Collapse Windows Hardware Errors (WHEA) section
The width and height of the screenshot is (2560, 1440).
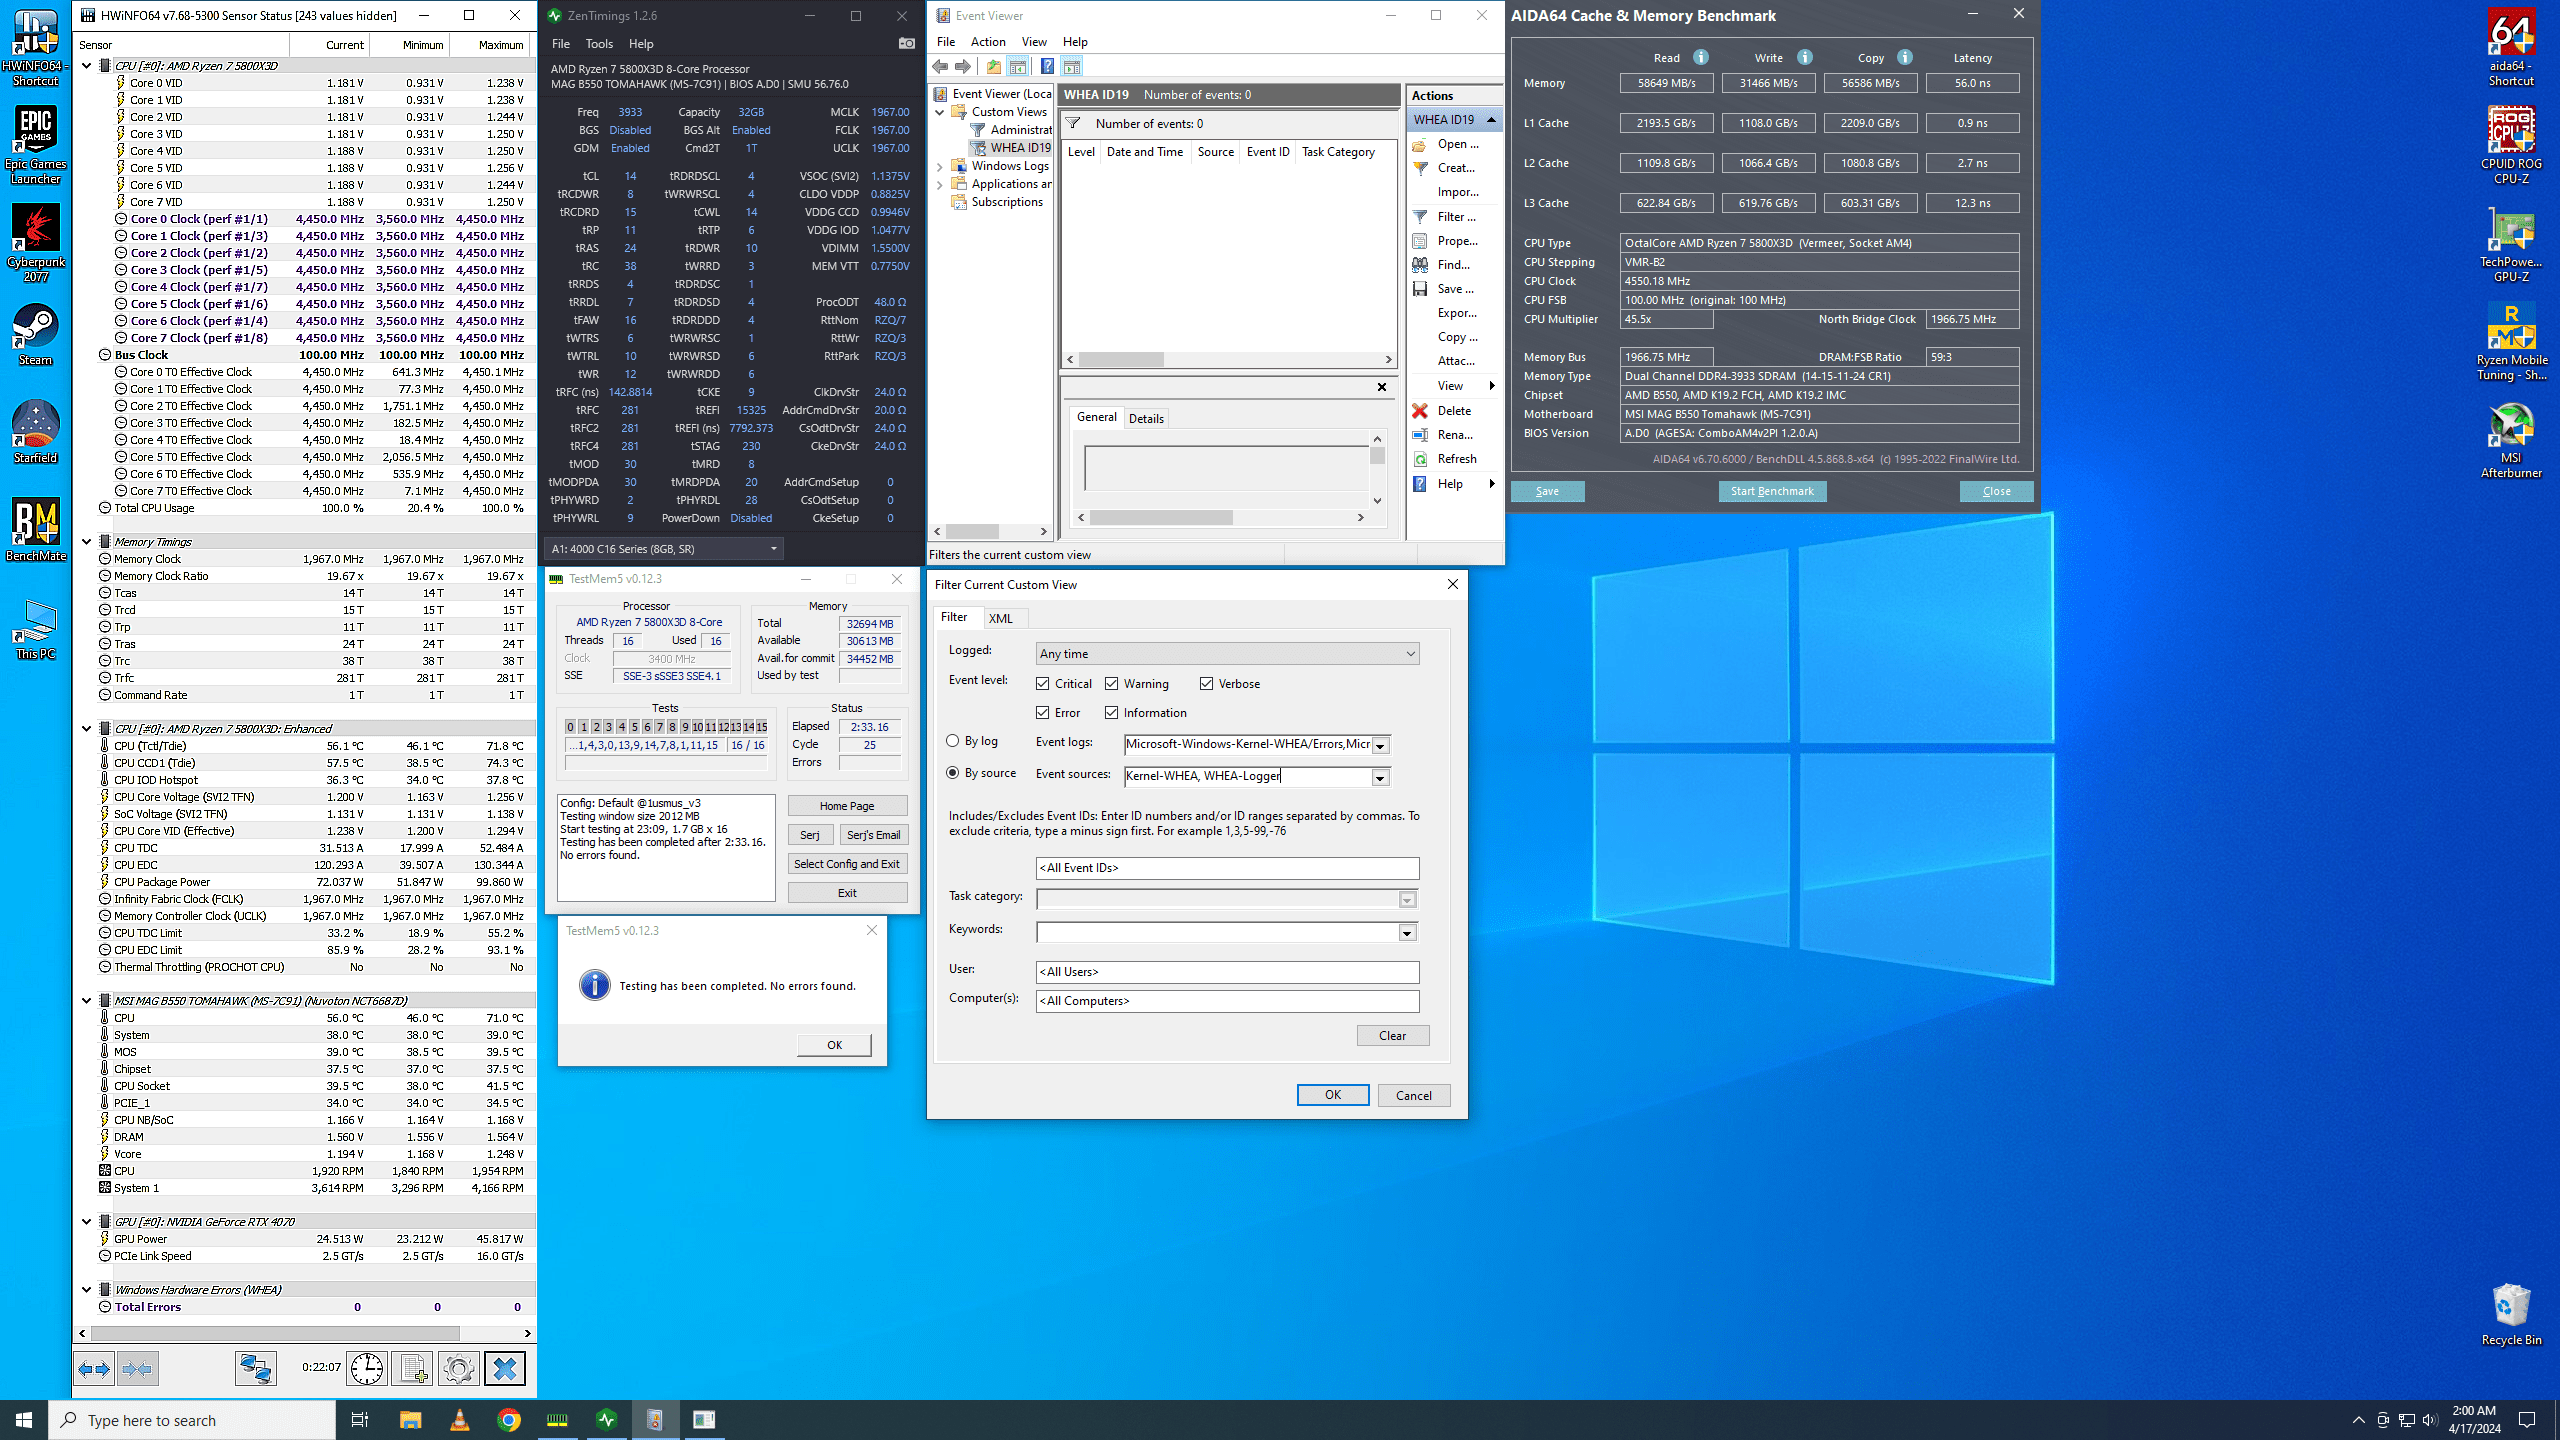click(87, 1290)
